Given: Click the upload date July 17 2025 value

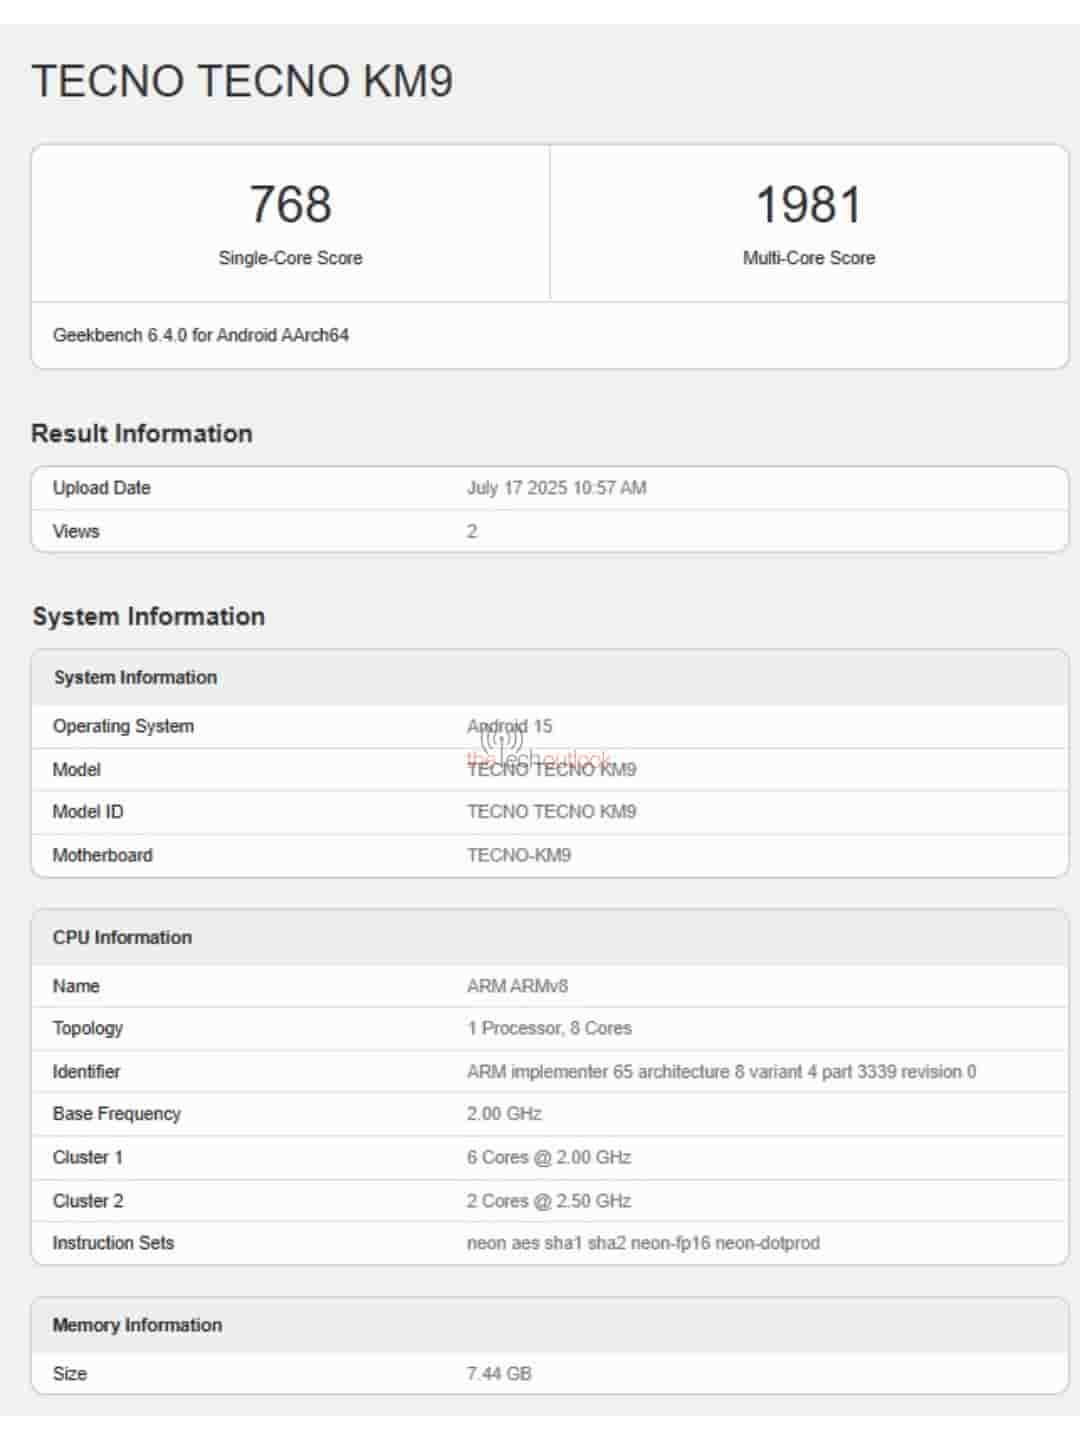Looking at the screenshot, I should click(x=556, y=488).
